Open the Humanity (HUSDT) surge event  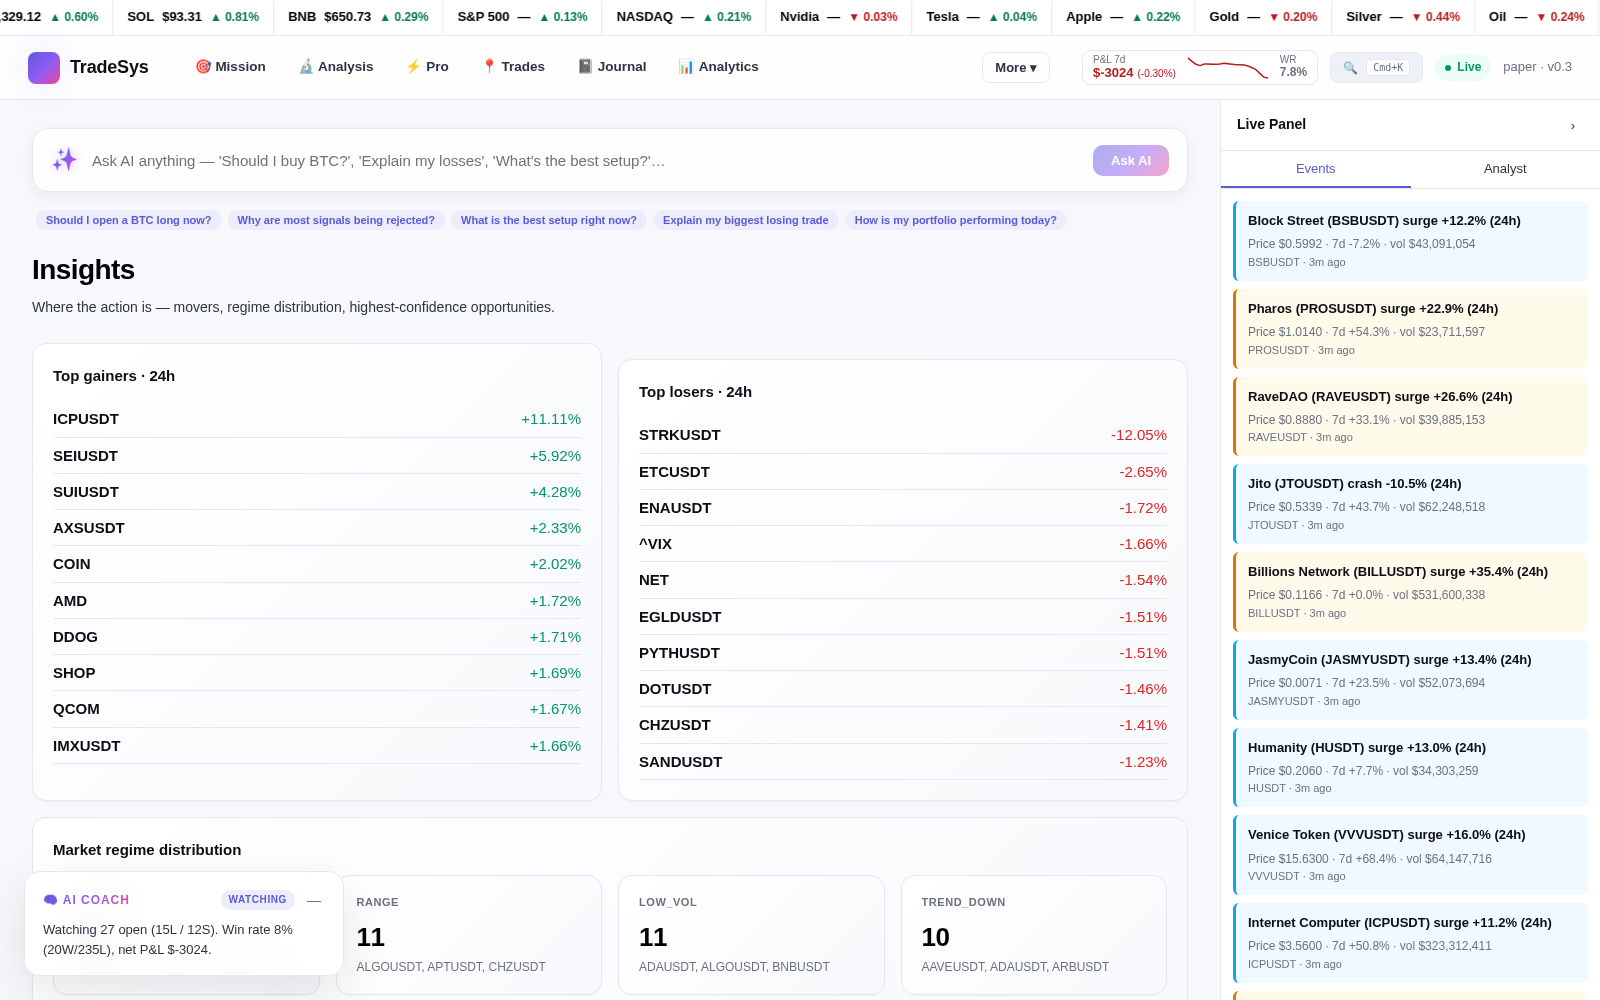click(1410, 768)
